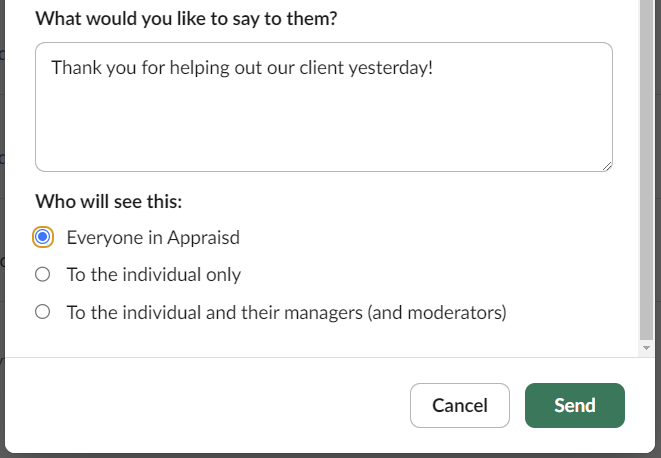
Task: Click blank footer area left of Cancel
Action: (207, 405)
